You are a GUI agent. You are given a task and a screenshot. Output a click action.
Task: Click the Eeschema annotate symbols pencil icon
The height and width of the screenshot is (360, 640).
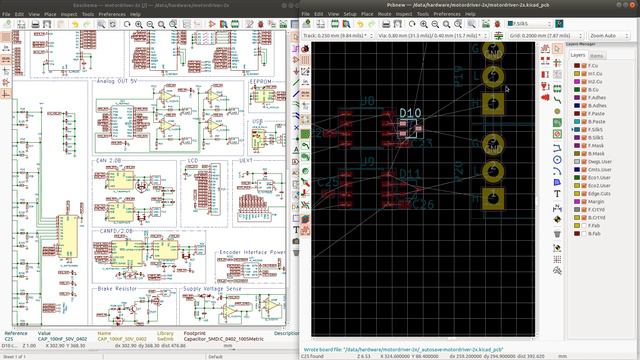click(249, 24)
